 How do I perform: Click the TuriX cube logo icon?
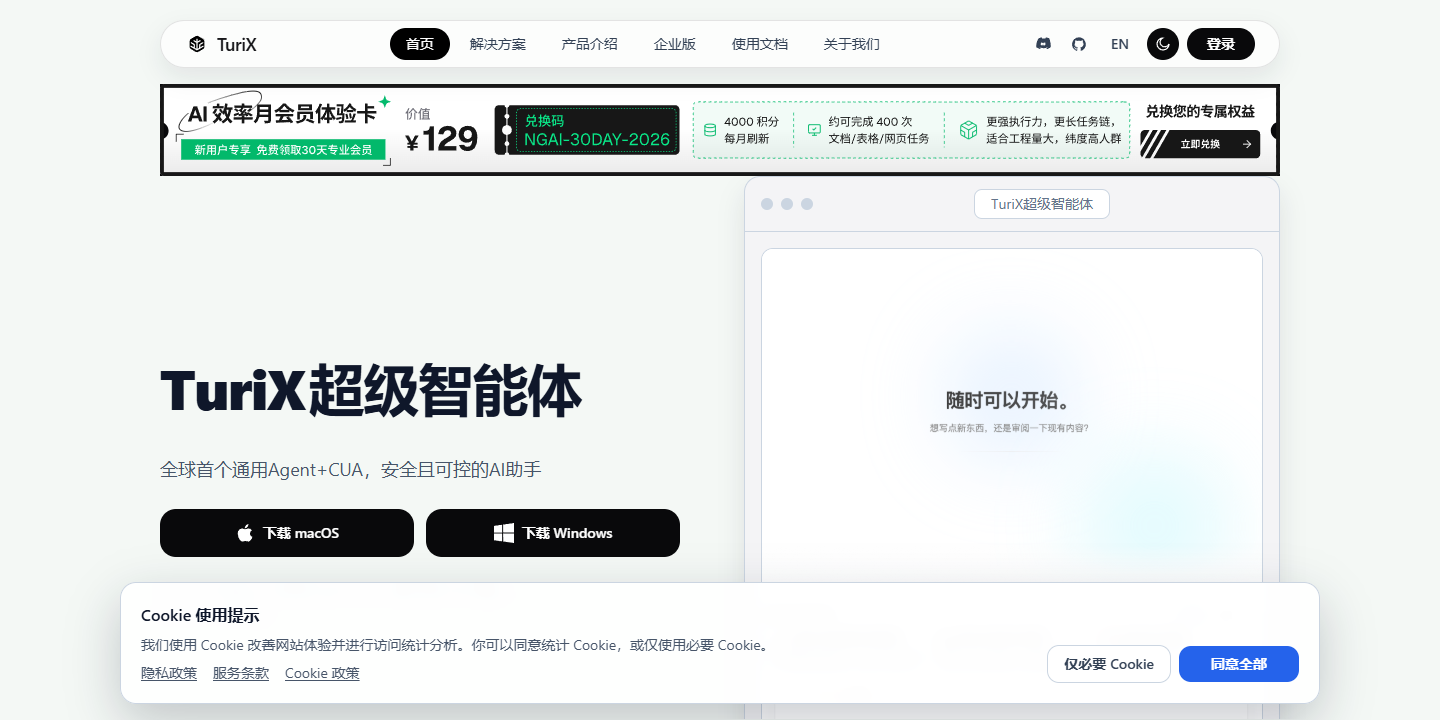tap(197, 44)
